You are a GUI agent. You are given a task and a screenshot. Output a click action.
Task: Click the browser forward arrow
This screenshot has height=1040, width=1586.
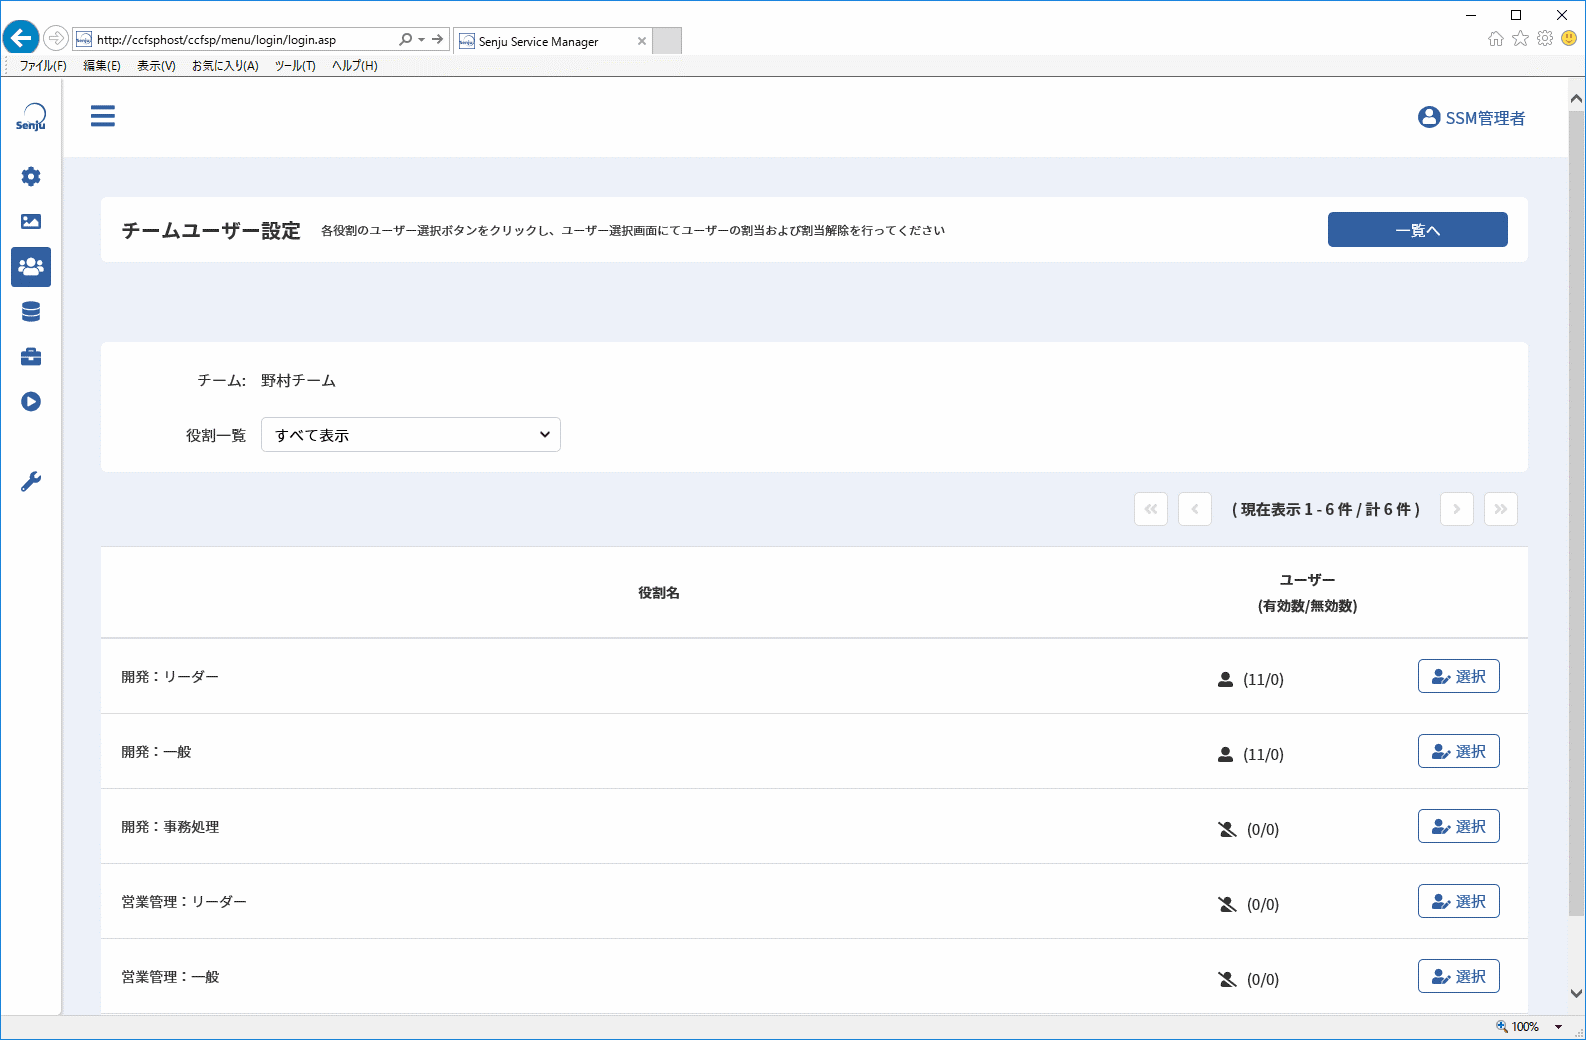(x=56, y=39)
